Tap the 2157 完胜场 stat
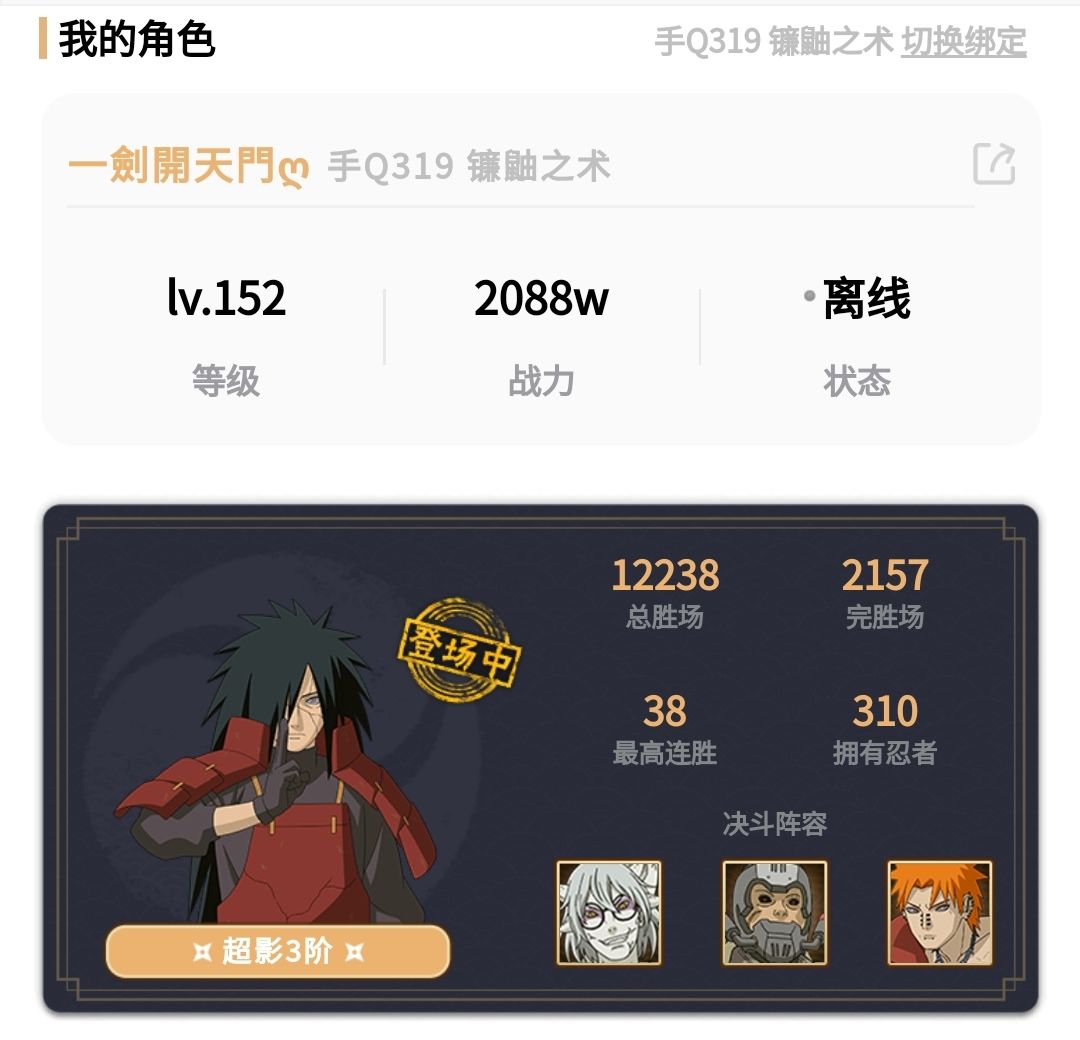Screen dimensions: 1080x1040 [885, 592]
